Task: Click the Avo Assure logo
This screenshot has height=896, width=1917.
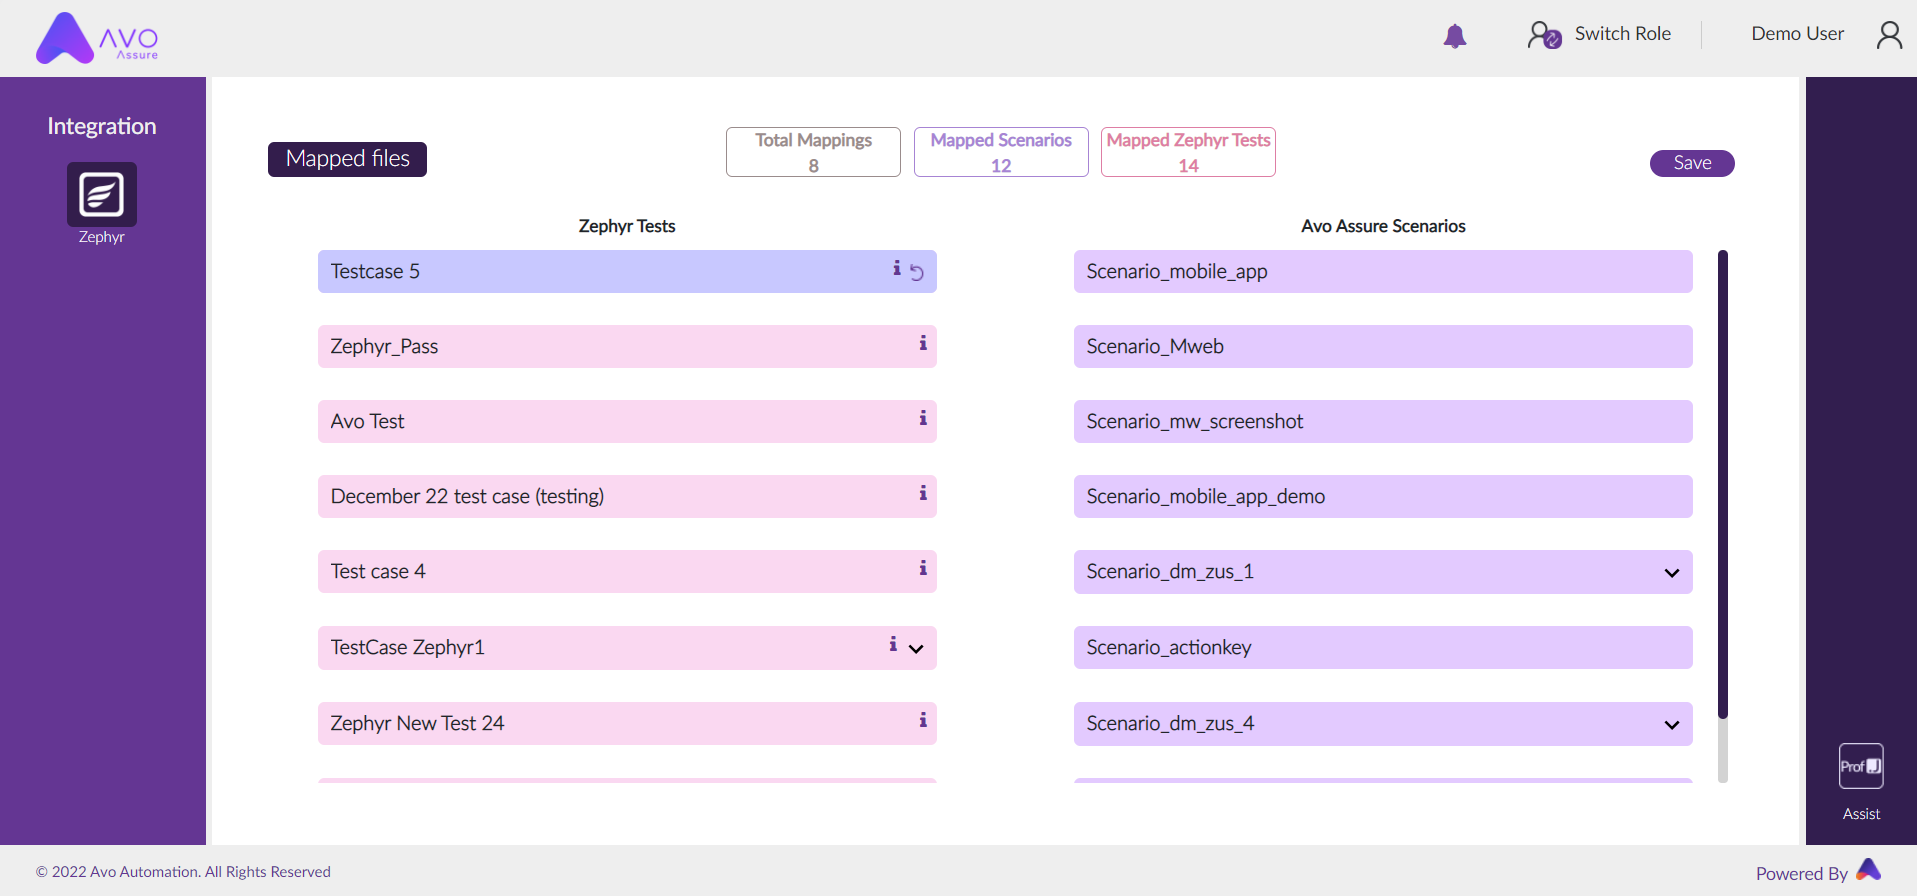Action: click(x=97, y=39)
